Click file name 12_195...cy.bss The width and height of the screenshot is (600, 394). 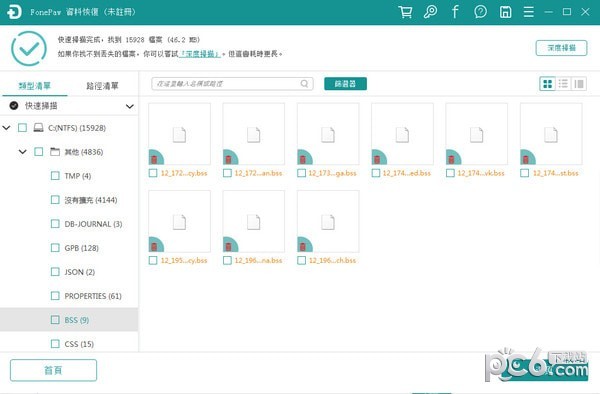[184, 260]
